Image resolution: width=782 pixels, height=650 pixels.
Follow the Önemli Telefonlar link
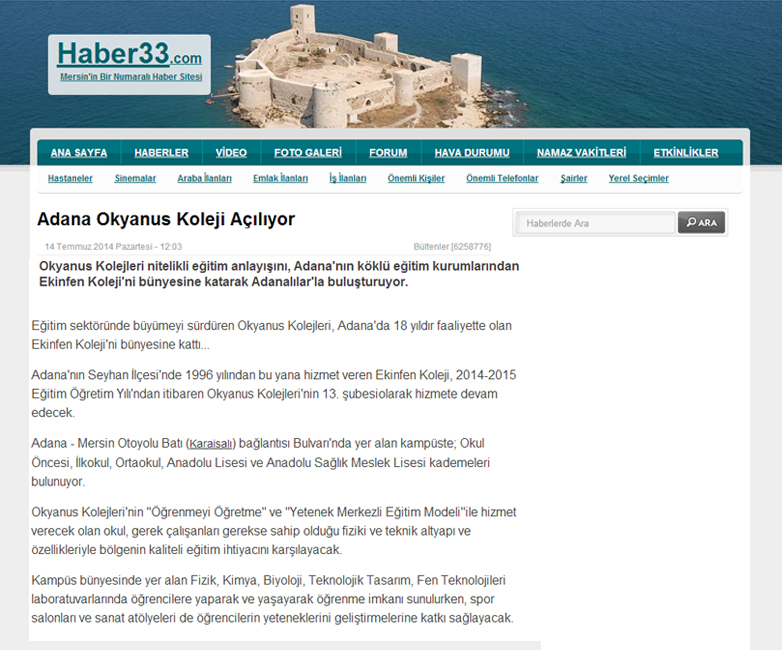click(x=502, y=178)
